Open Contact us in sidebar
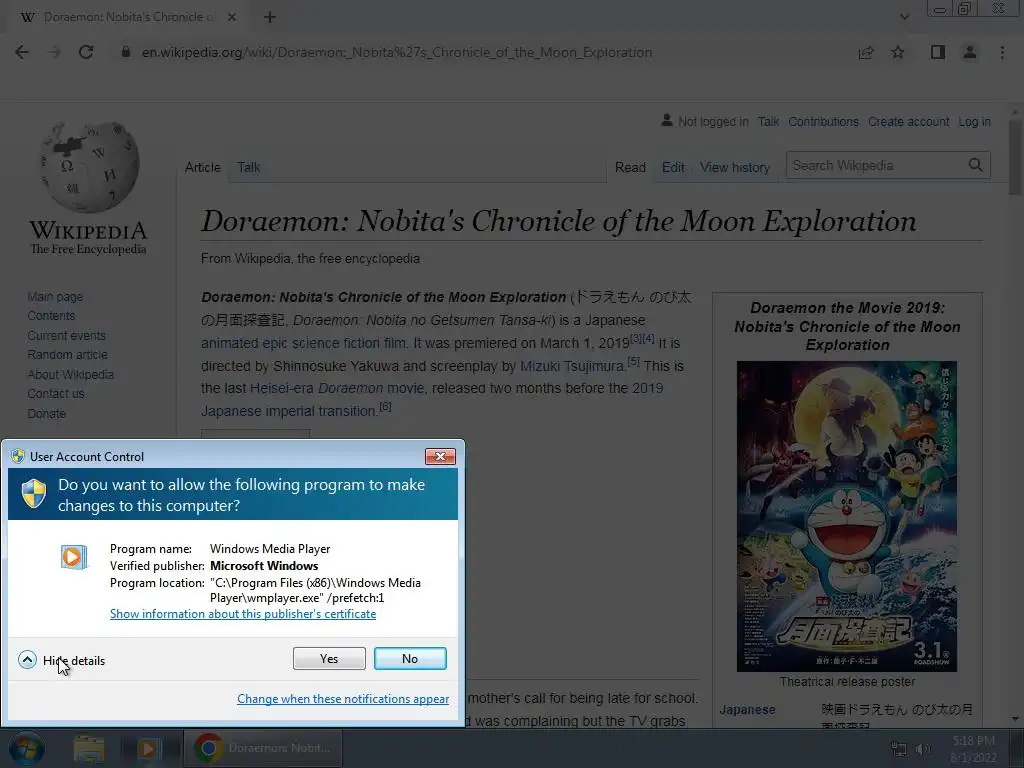Image resolution: width=1024 pixels, height=768 pixels. pos(56,394)
